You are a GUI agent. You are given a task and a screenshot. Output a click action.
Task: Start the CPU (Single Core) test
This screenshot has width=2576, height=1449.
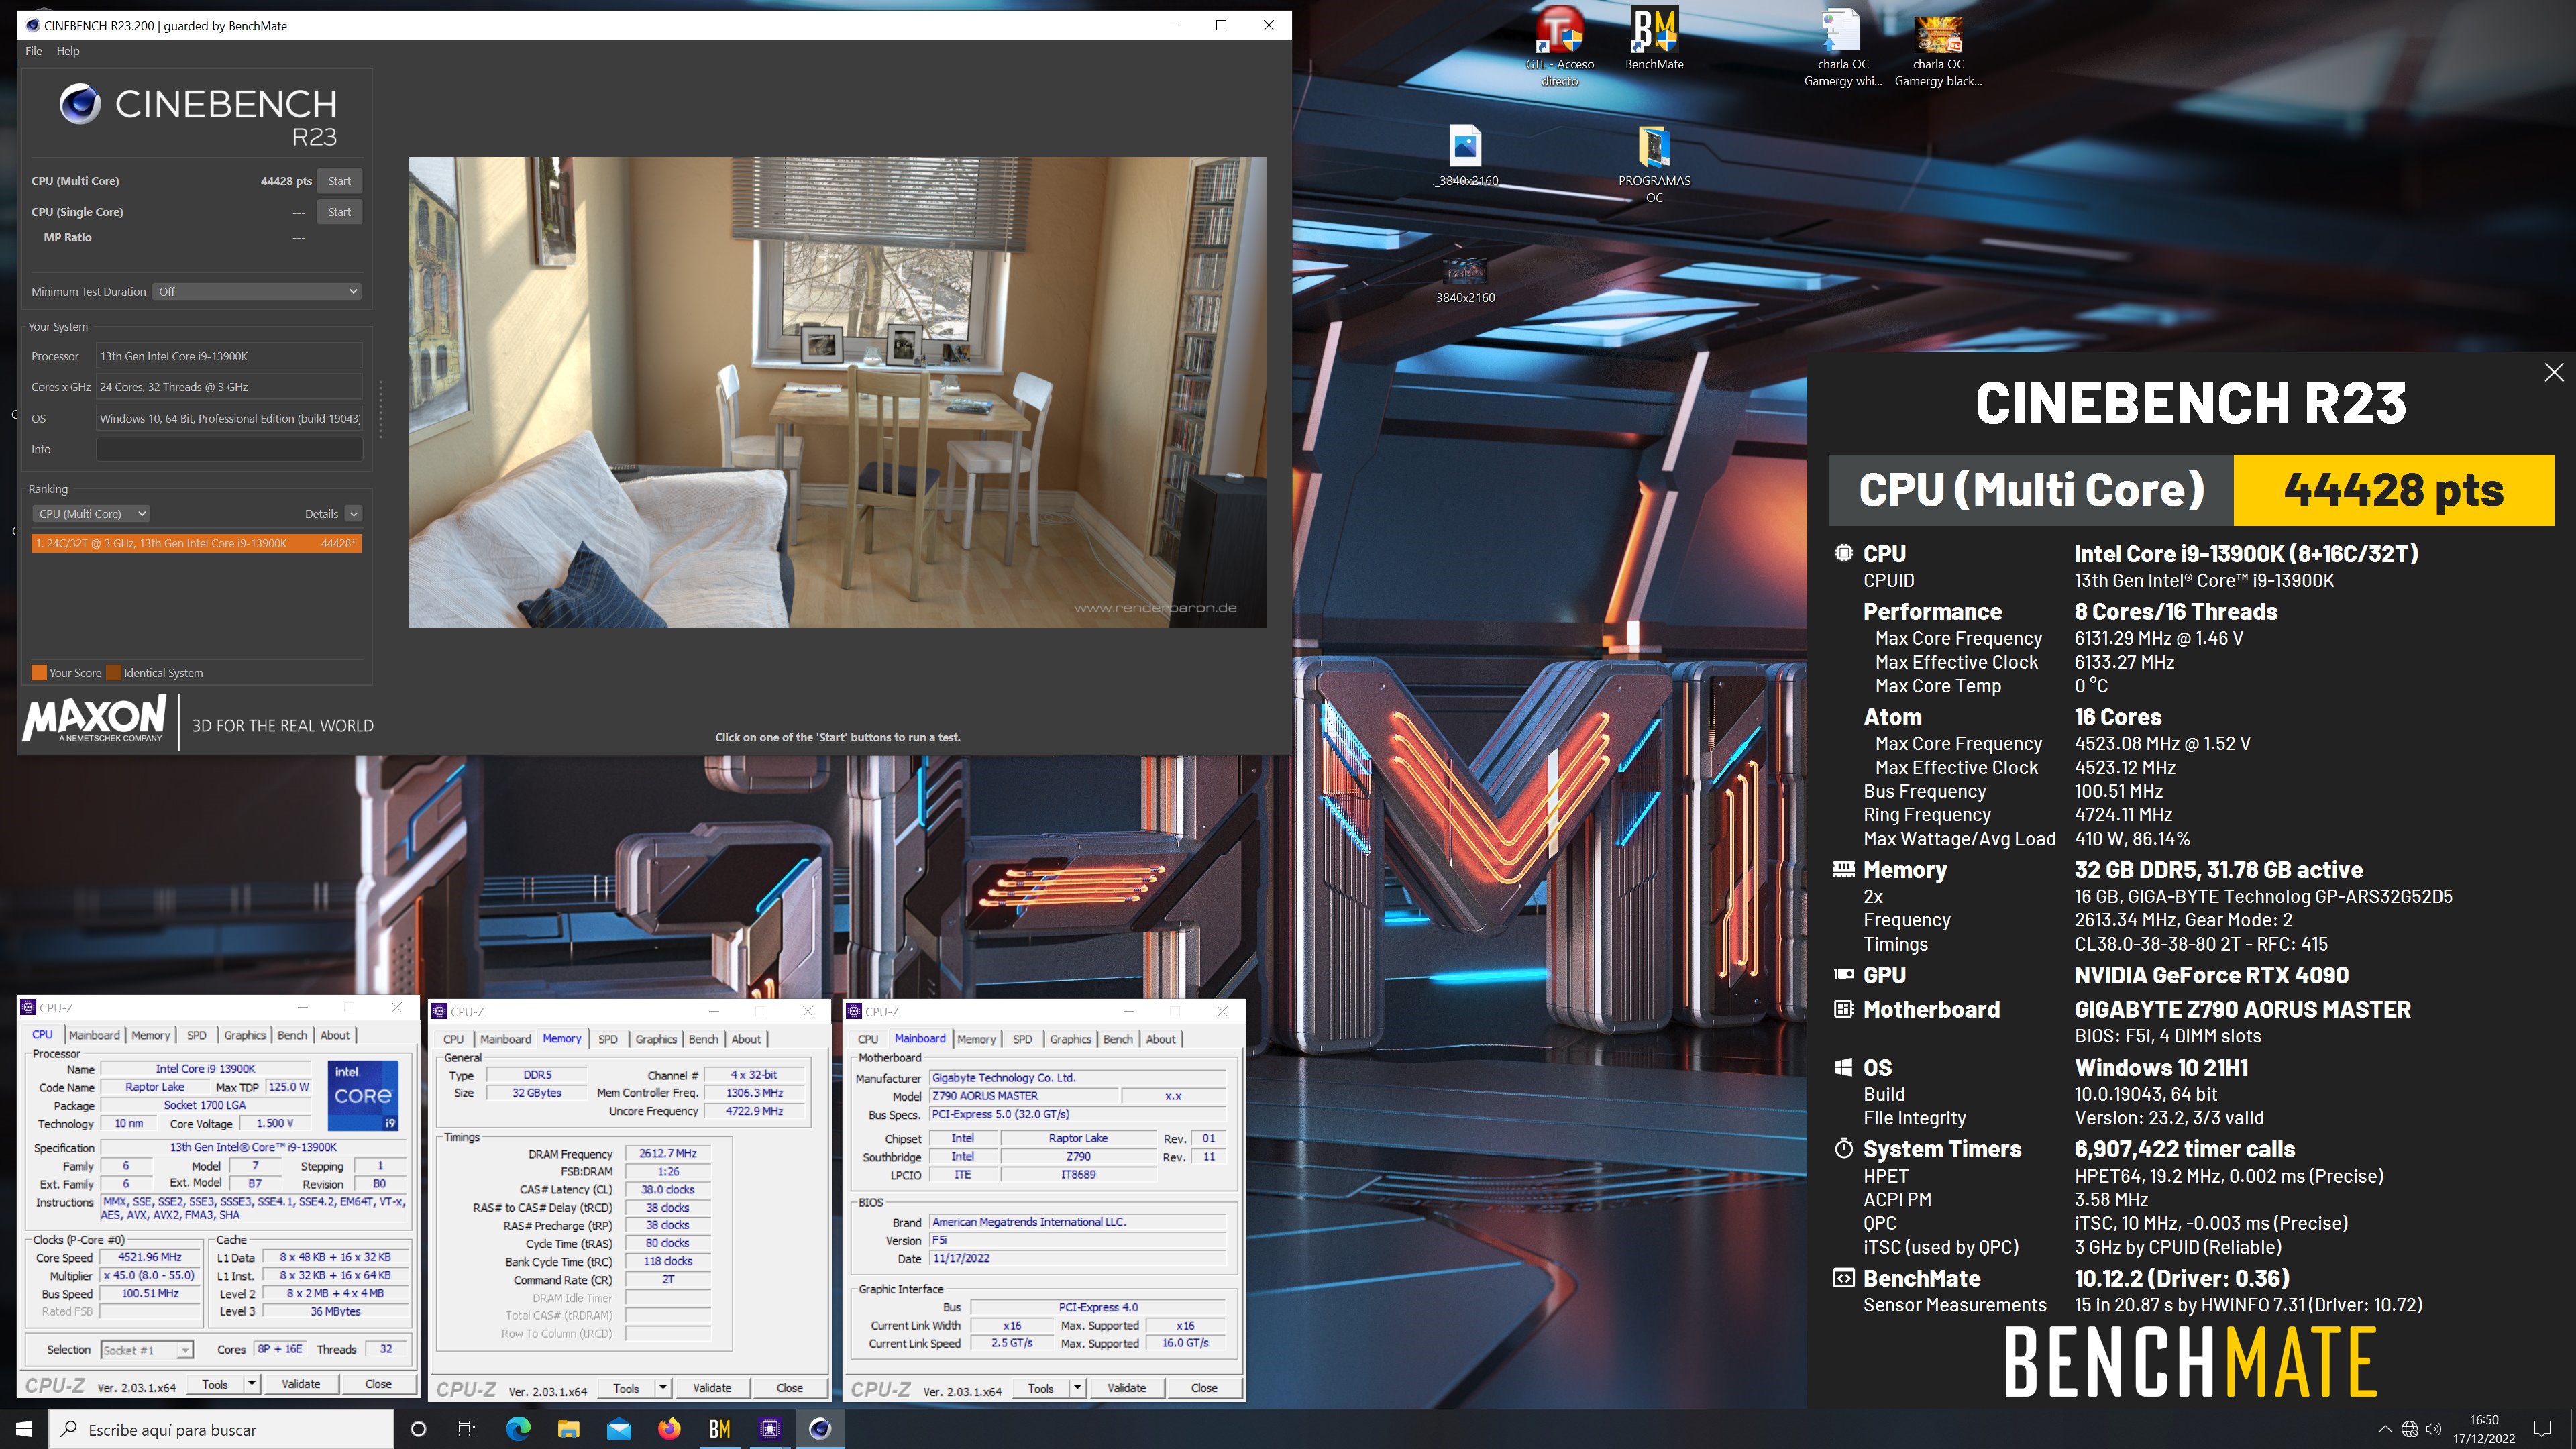click(x=339, y=212)
